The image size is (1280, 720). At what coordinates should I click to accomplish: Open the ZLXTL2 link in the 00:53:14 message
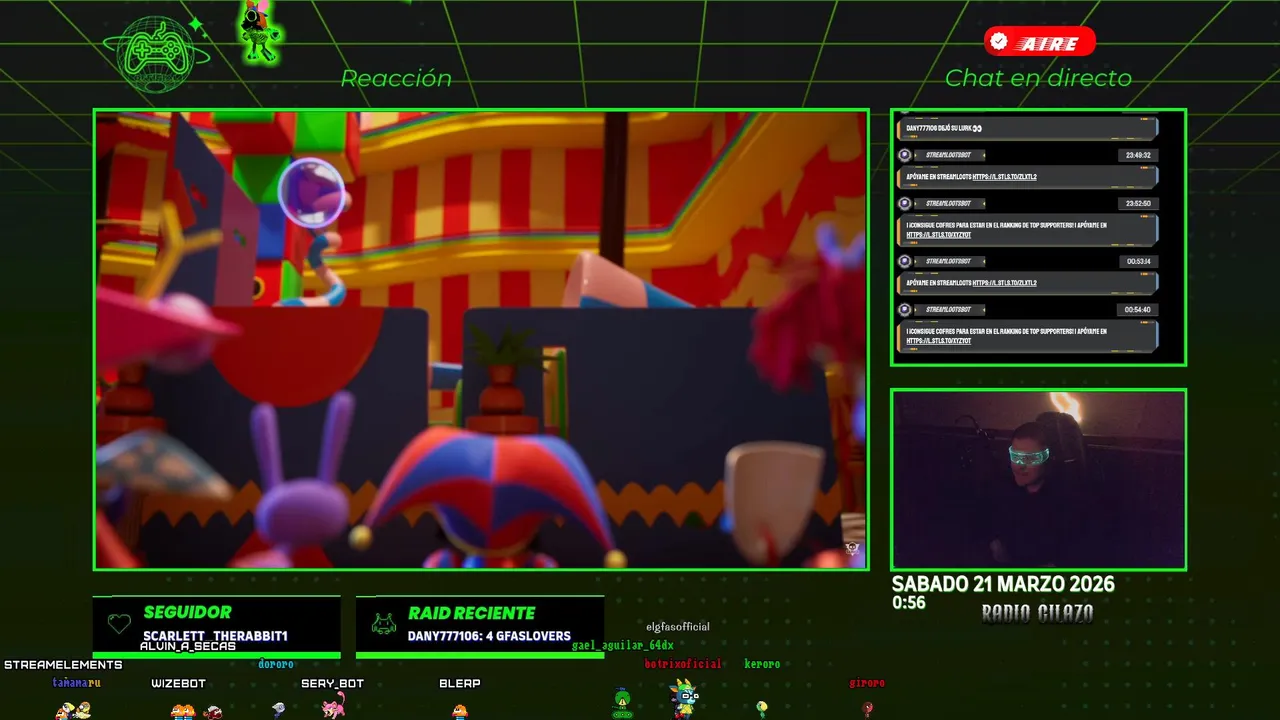[1004, 283]
